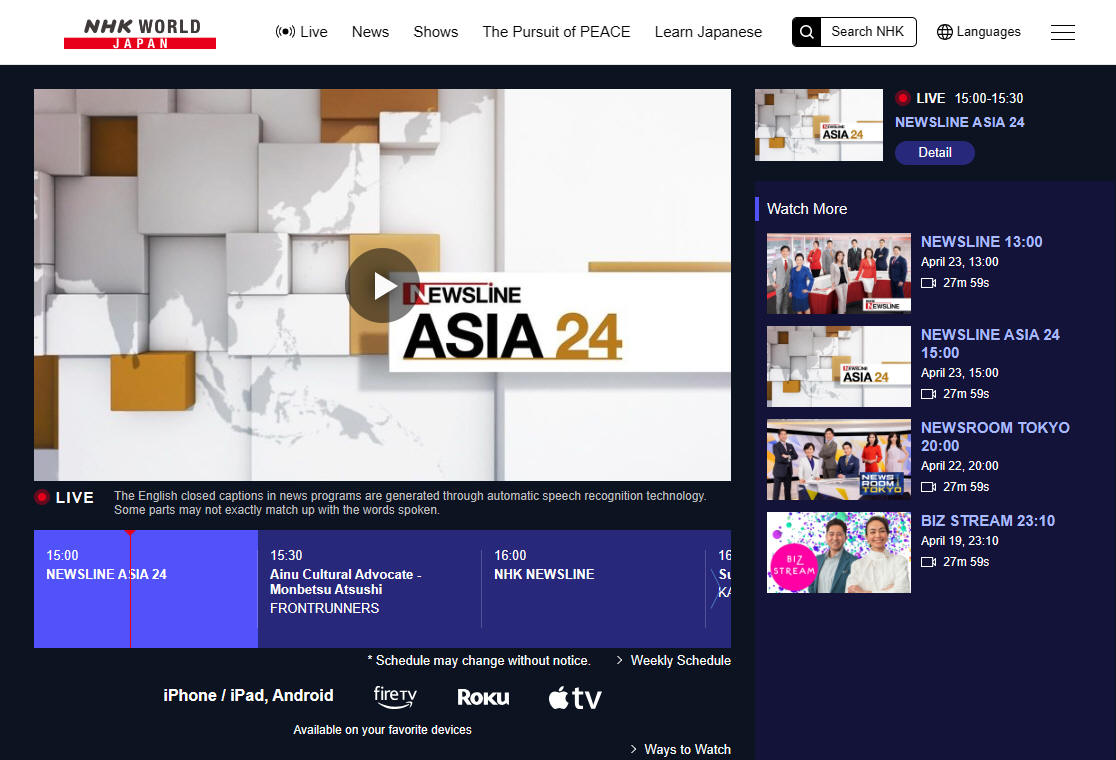This screenshot has height=760, width=1116.
Task: Open NEWSLINE 13:00 thumbnail
Action: [838, 273]
